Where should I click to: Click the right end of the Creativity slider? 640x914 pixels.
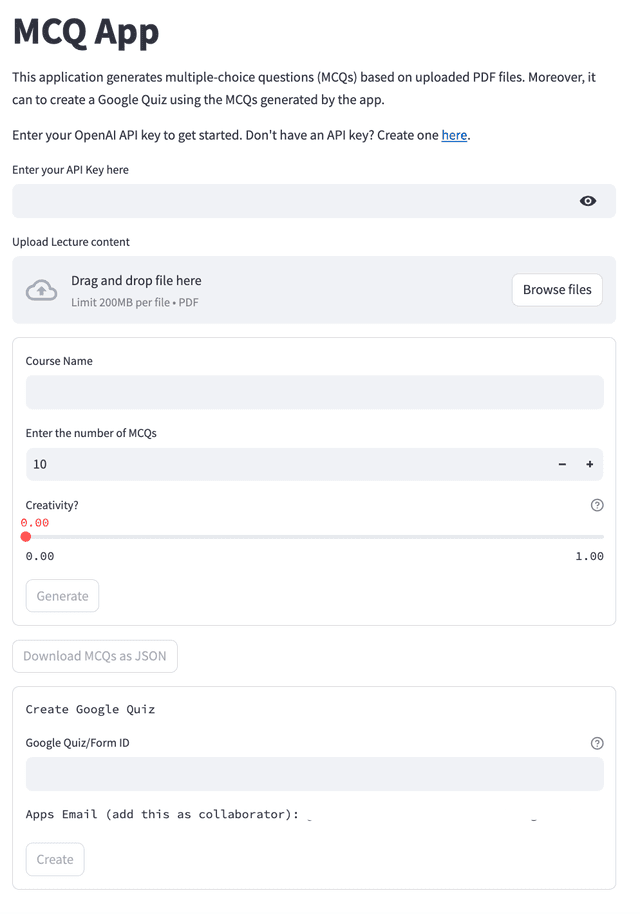(600, 536)
